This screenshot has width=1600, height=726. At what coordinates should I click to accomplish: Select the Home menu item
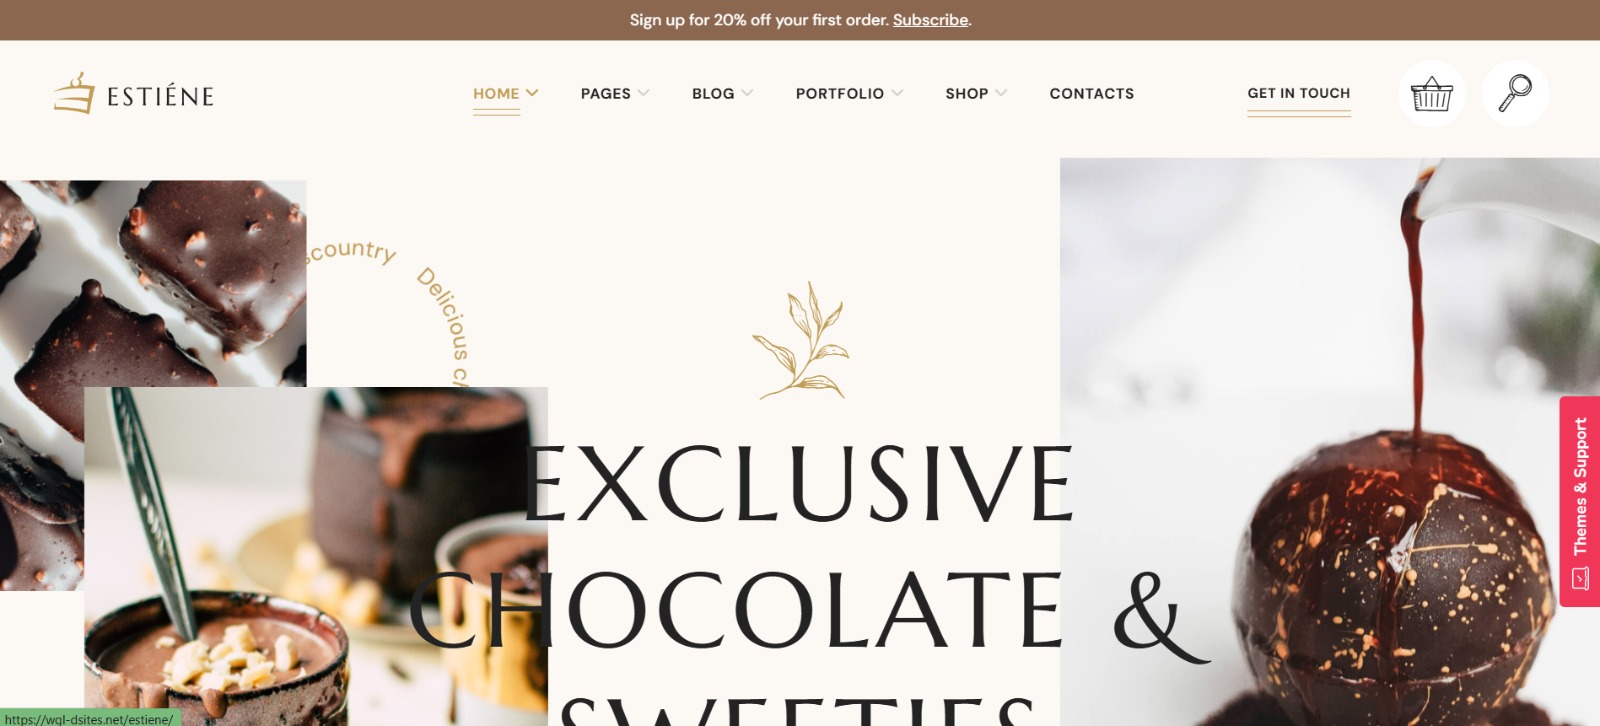point(496,93)
